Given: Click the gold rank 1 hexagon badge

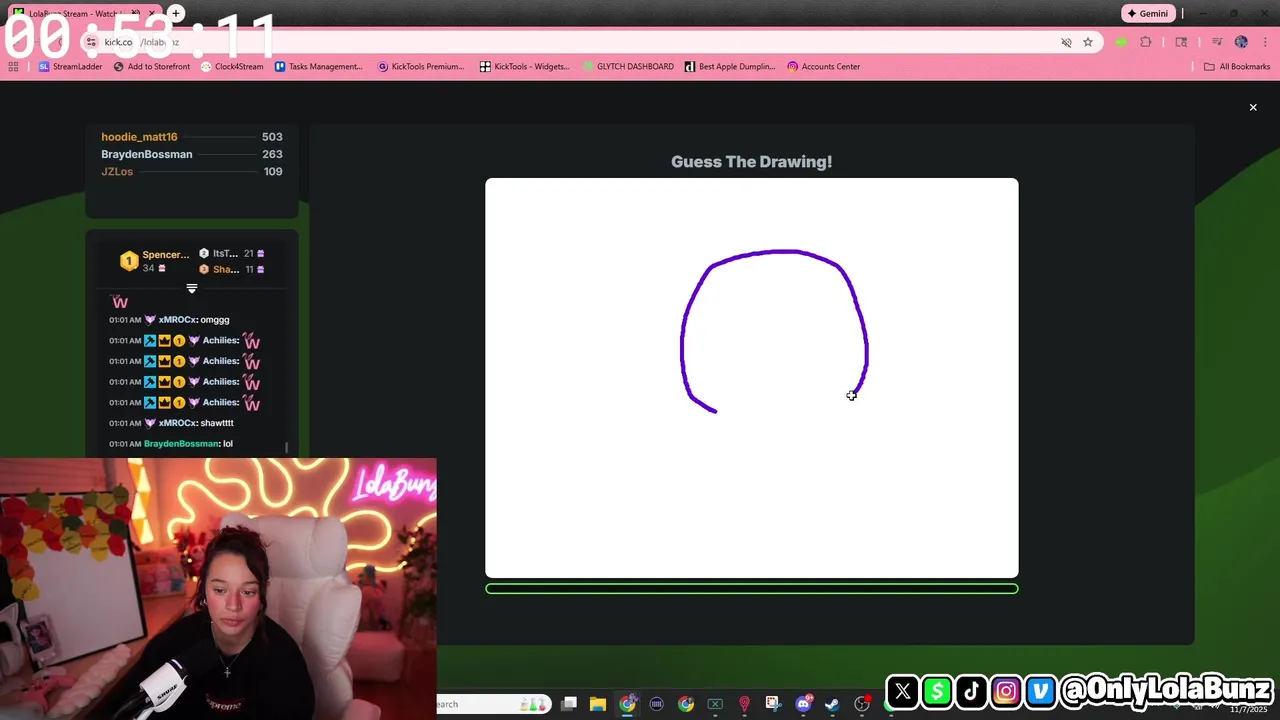Looking at the screenshot, I should tap(128, 261).
